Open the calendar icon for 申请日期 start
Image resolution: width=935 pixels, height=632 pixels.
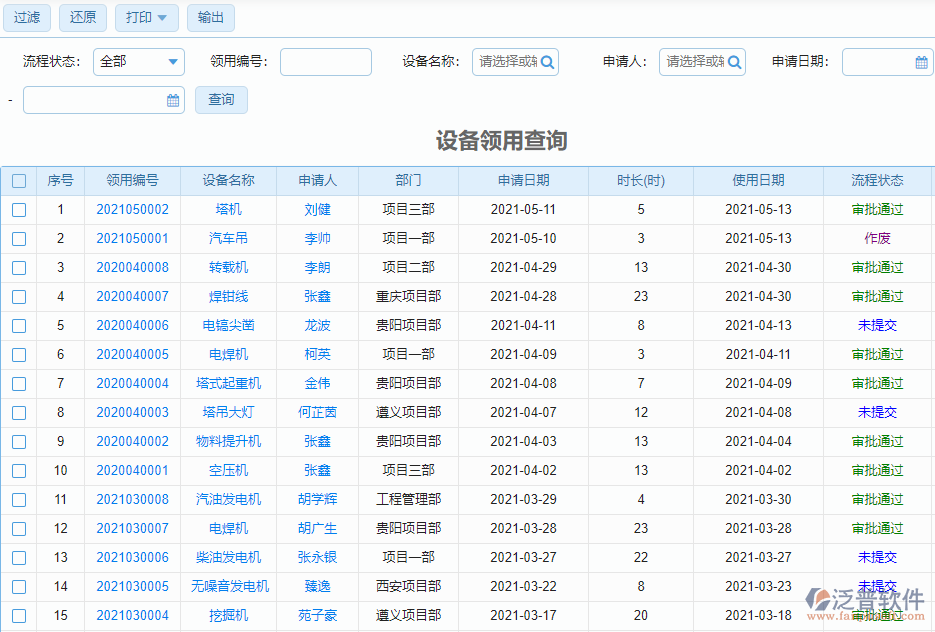coord(921,62)
